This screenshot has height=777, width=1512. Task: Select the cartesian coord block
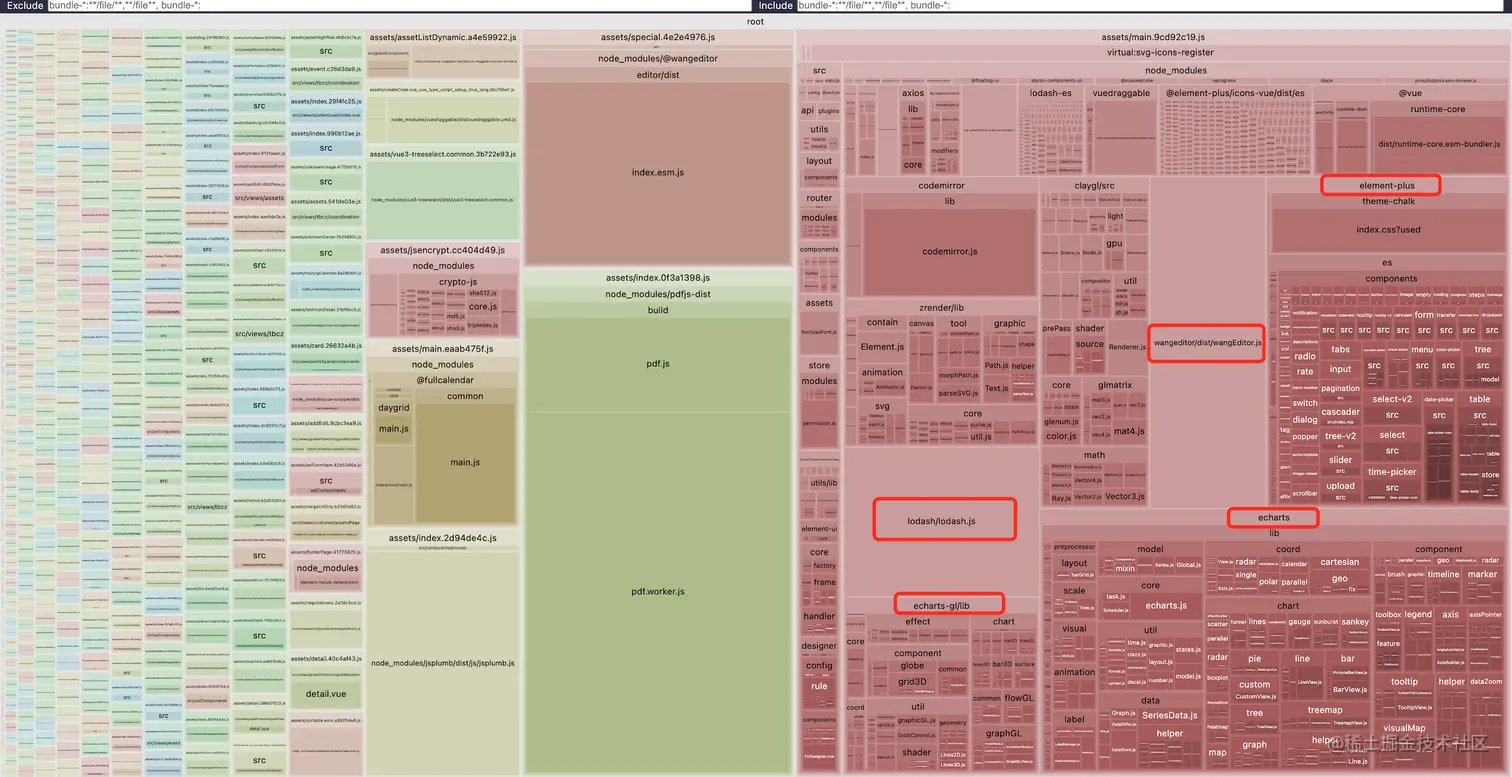[1339, 562]
